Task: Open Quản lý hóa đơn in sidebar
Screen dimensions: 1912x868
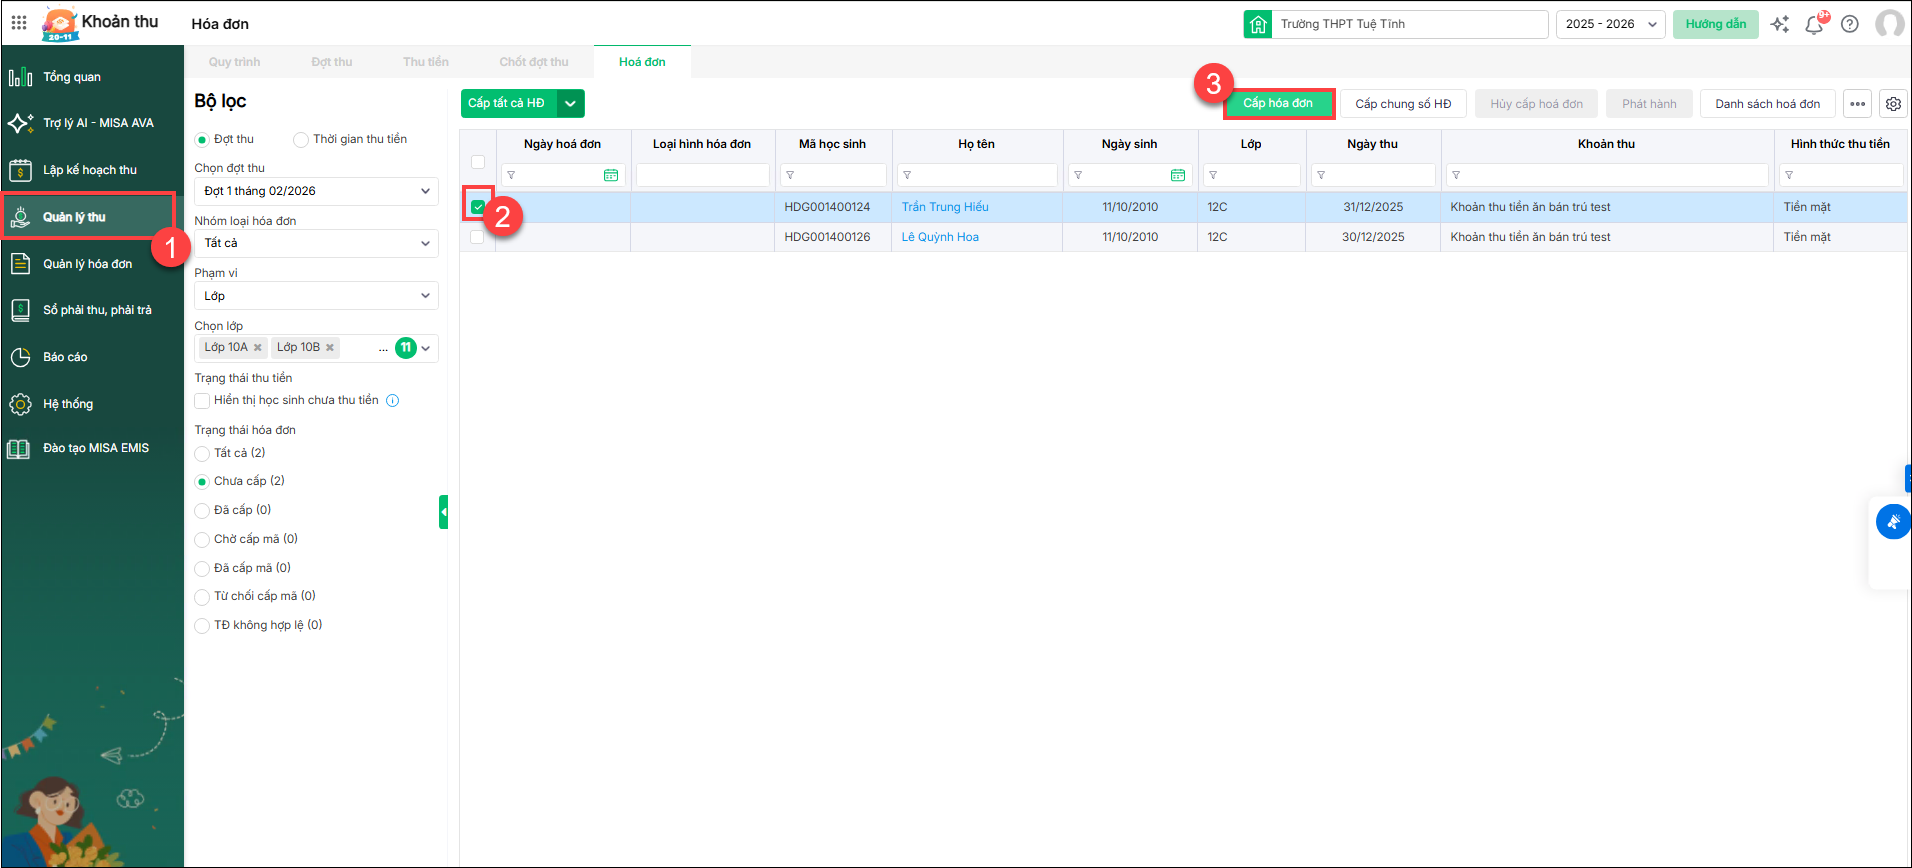Action: [x=88, y=264]
